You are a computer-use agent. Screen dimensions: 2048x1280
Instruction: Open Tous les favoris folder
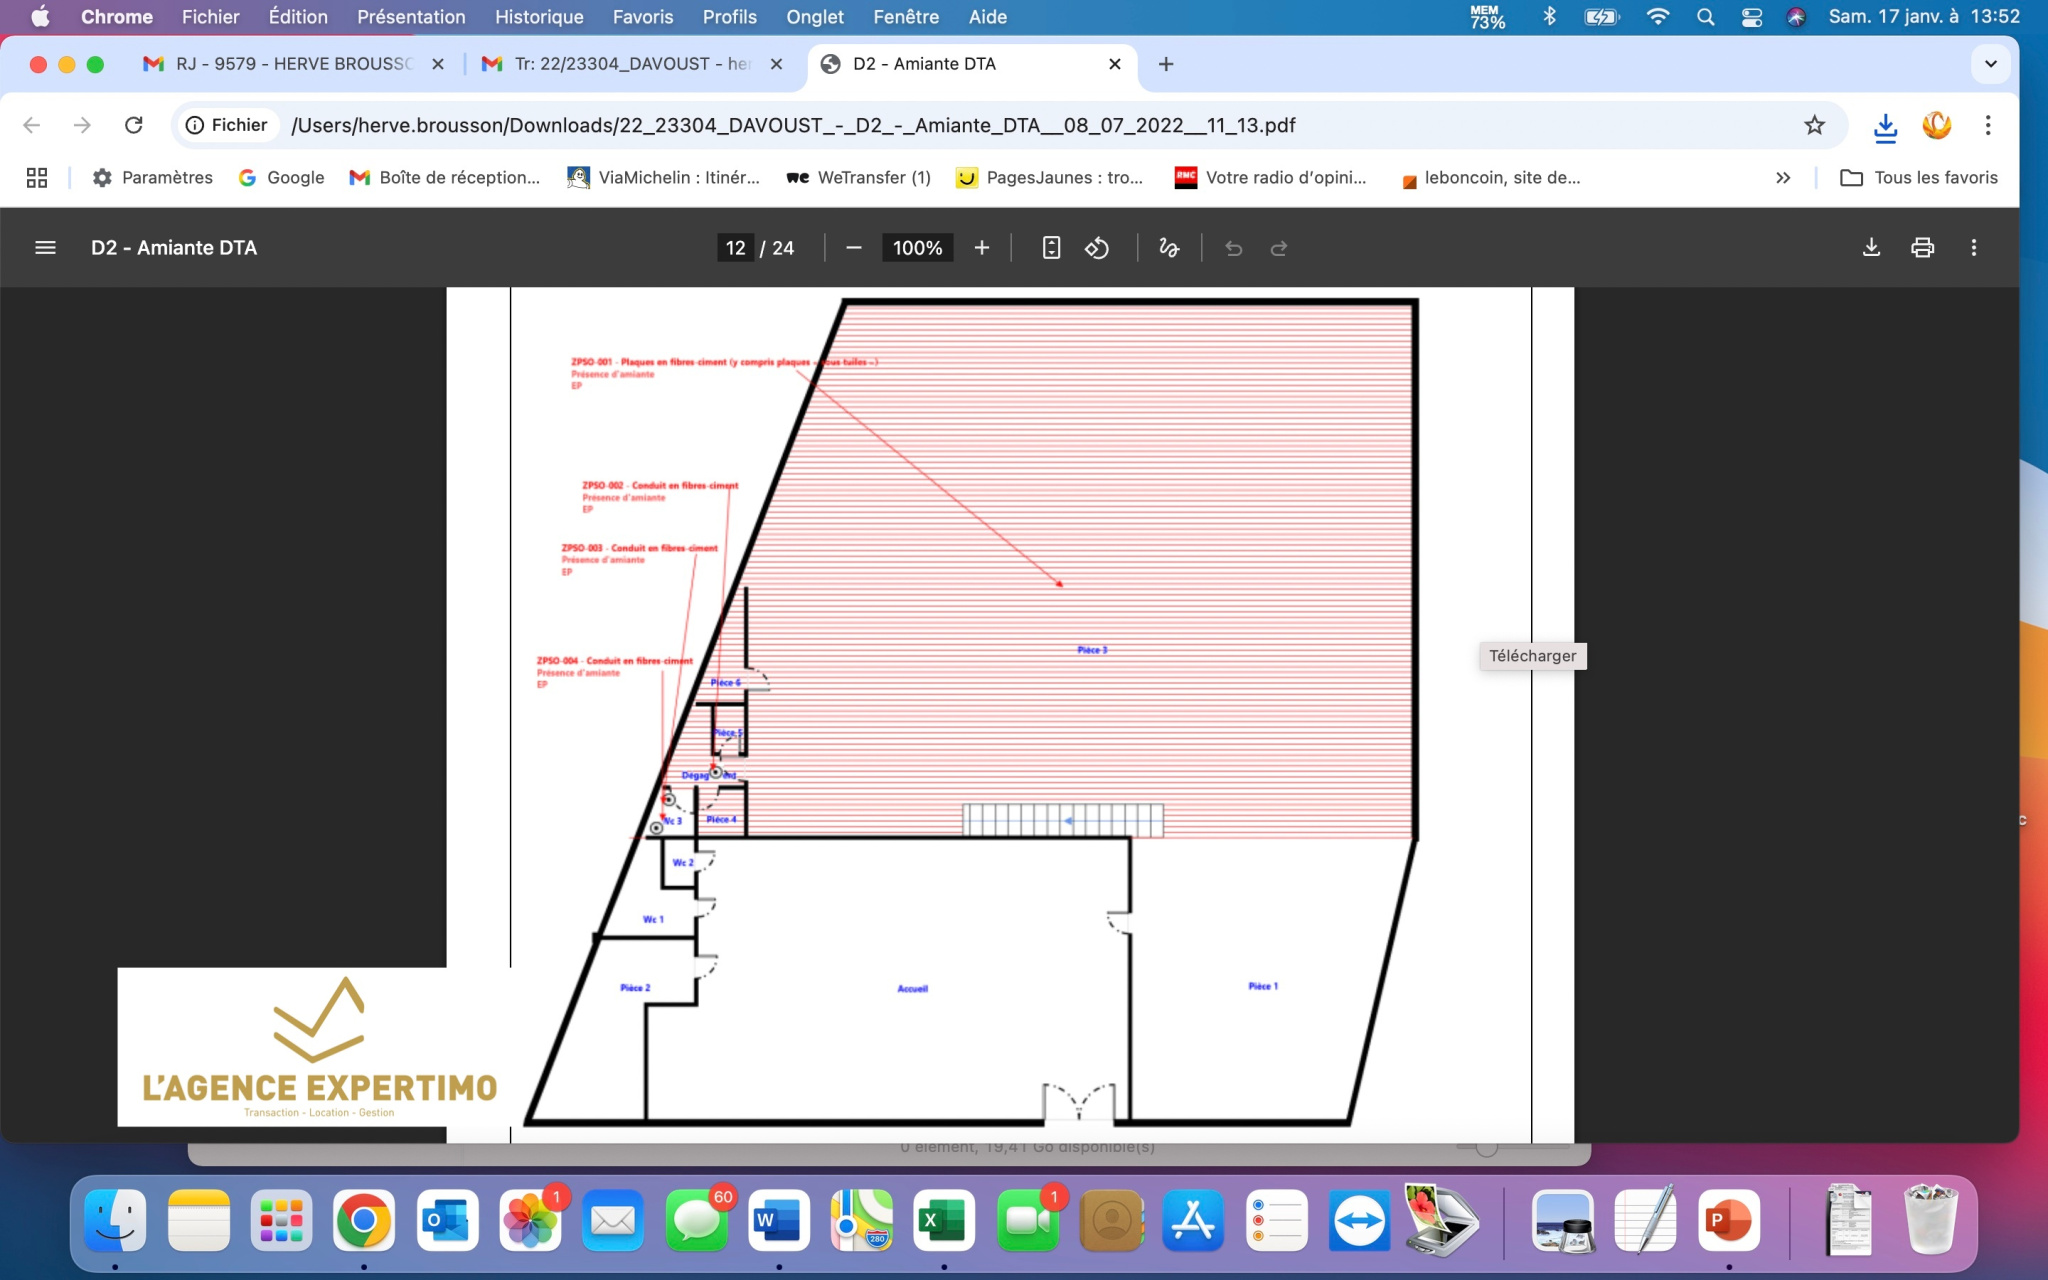click(x=1919, y=178)
